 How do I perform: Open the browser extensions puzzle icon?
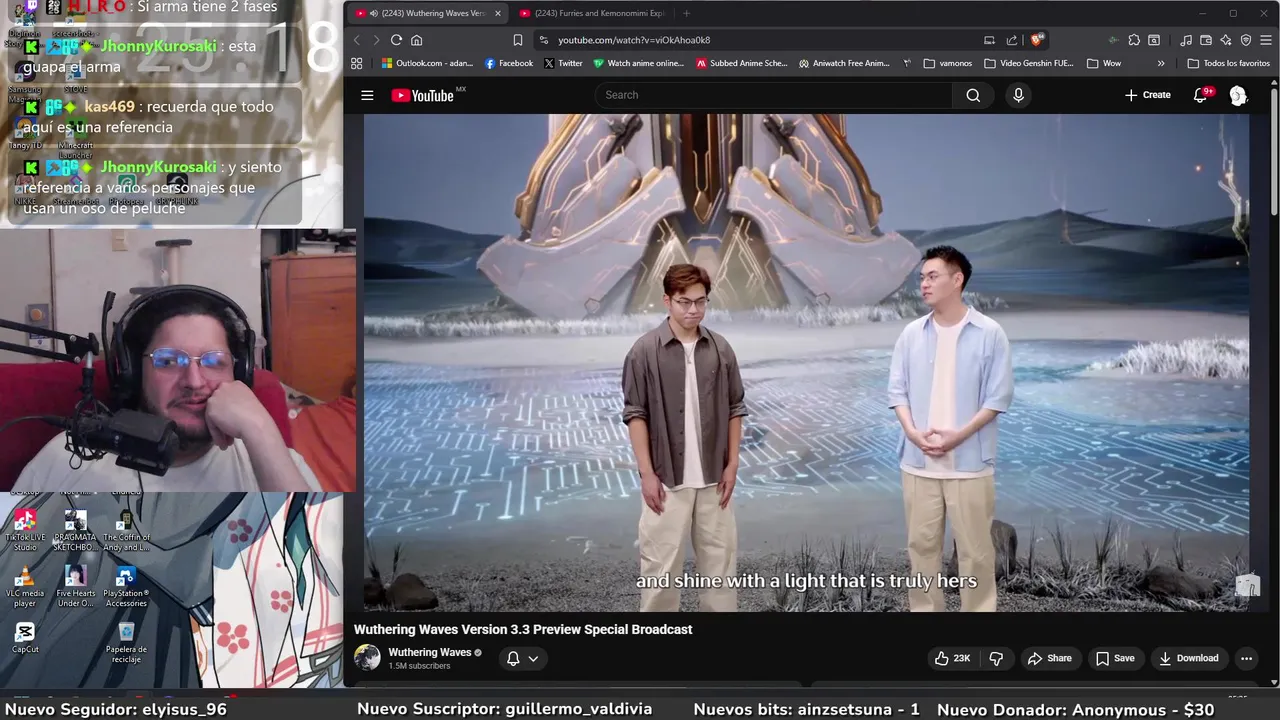coord(1134,40)
